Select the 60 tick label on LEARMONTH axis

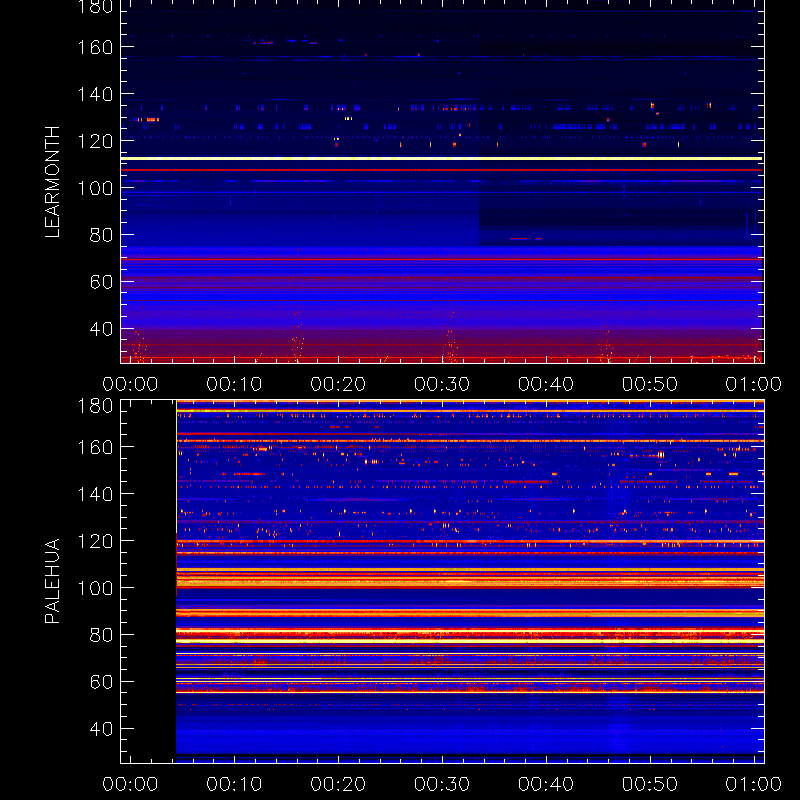pyautogui.click(x=101, y=282)
